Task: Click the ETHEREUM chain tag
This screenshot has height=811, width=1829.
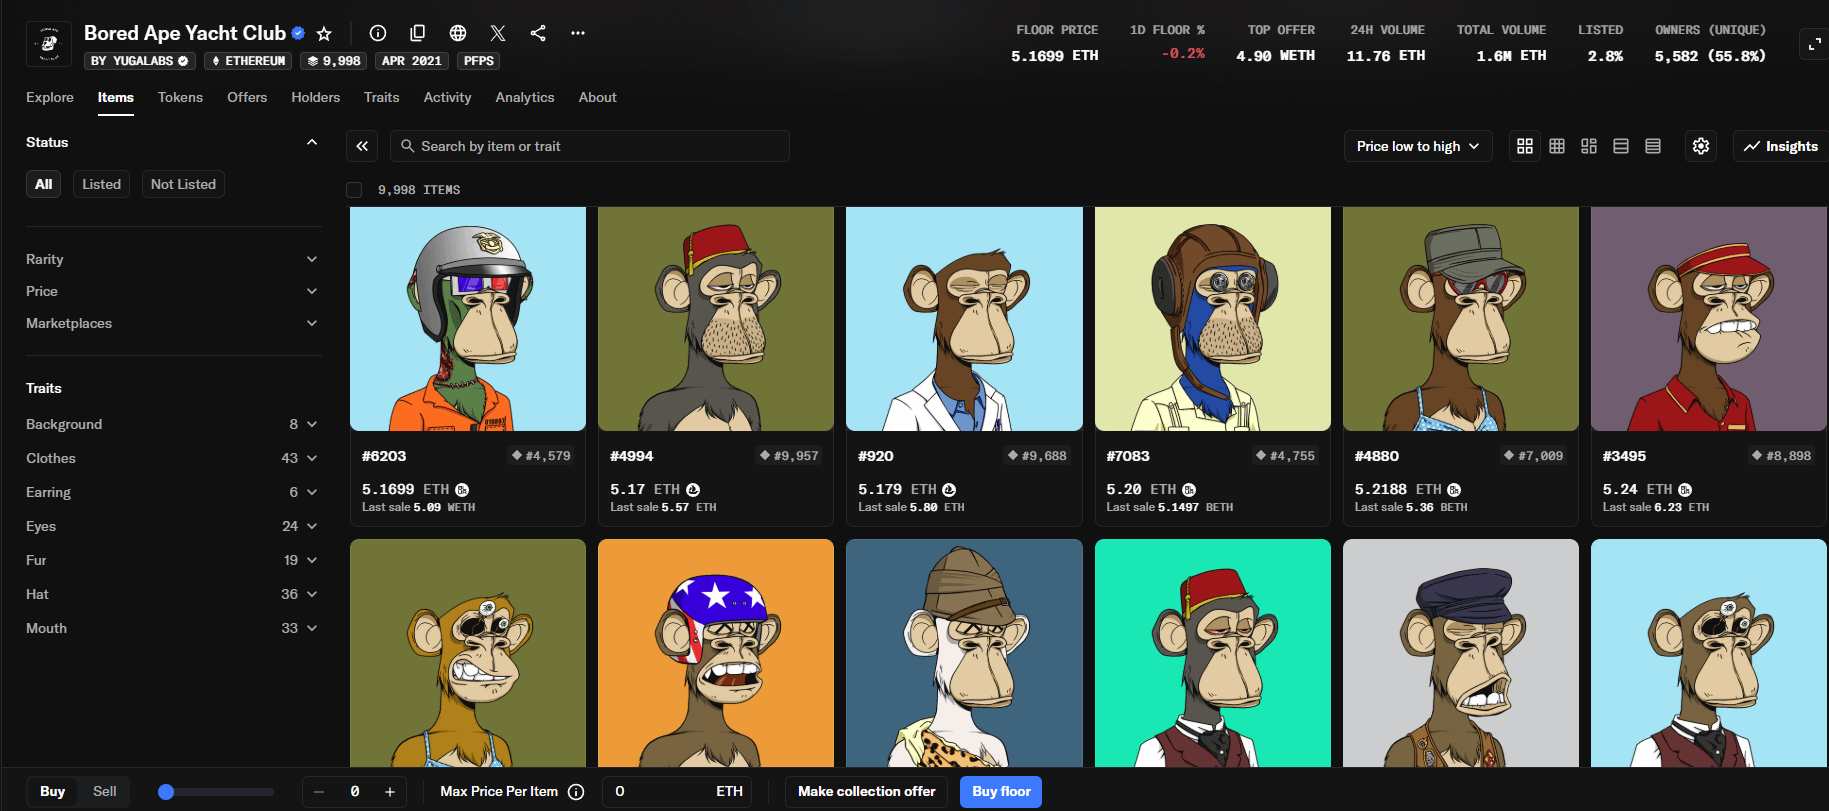Action: [x=248, y=61]
